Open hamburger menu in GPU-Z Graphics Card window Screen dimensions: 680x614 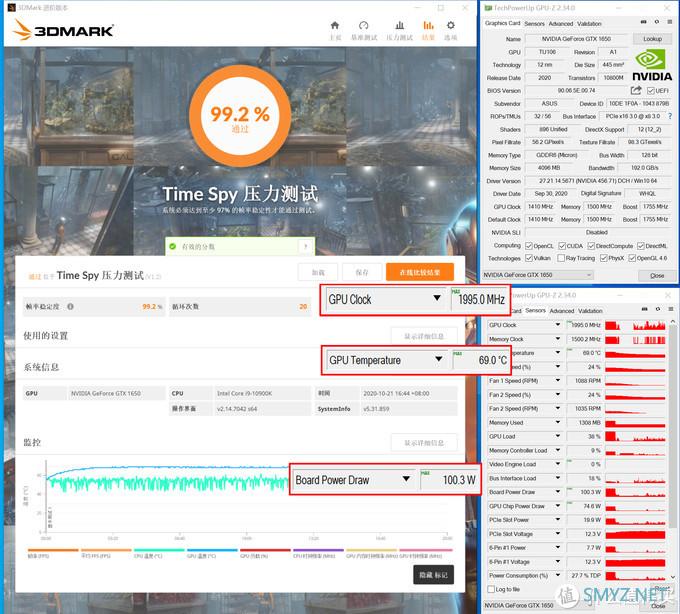[x=670, y=22]
